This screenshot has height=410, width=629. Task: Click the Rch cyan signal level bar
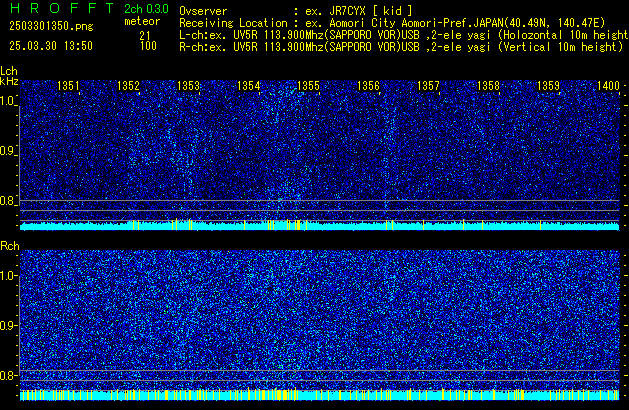pyautogui.click(x=320, y=395)
